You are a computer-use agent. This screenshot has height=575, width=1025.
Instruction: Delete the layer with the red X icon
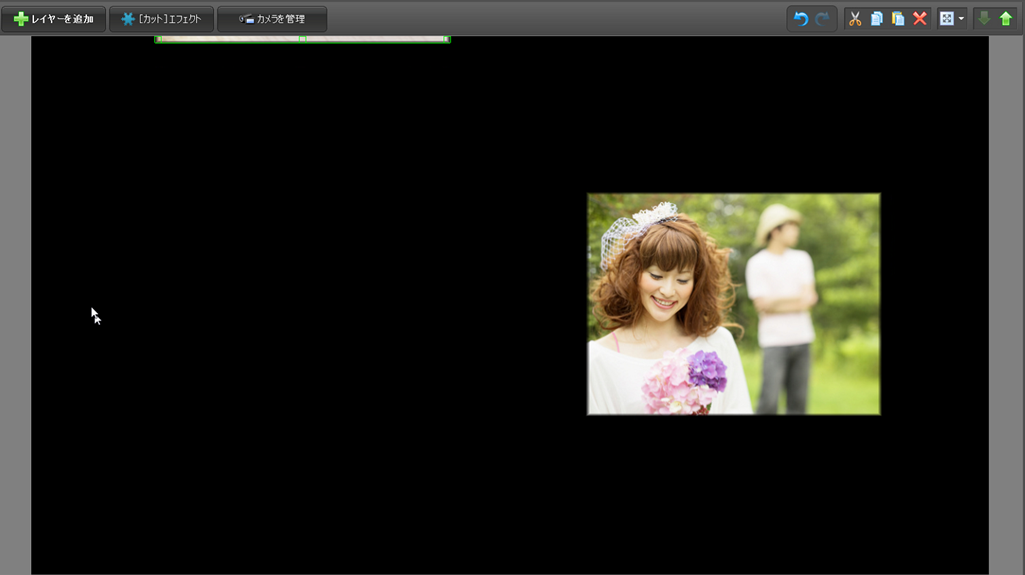click(920, 19)
